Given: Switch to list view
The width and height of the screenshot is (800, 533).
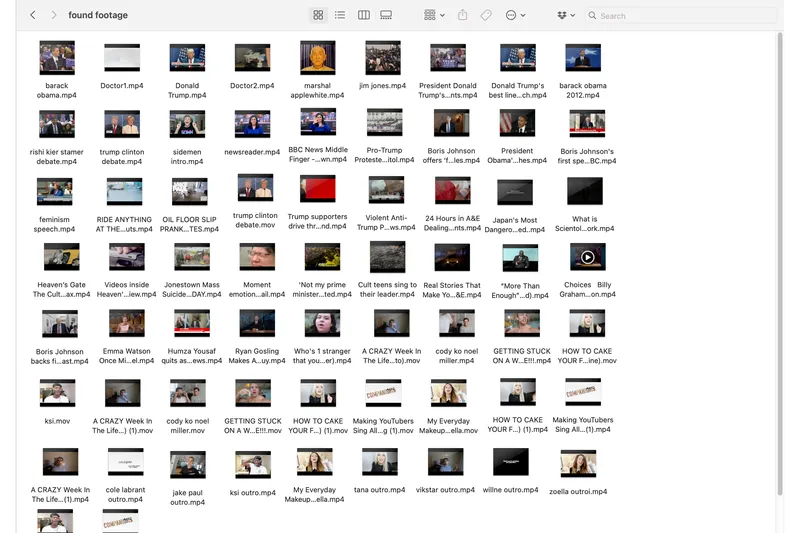Looking at the screenshot, I should [x=340, y=15].
